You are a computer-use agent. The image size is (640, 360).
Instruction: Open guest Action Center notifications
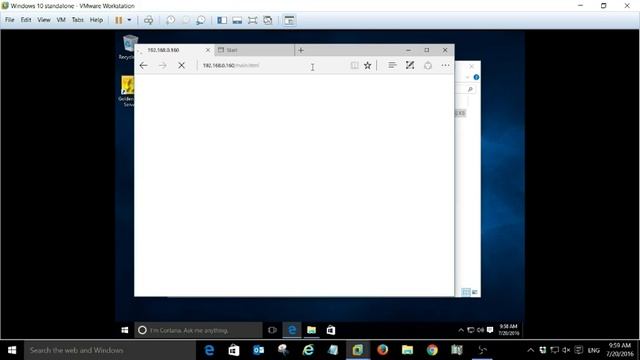(x=490, y=330)
